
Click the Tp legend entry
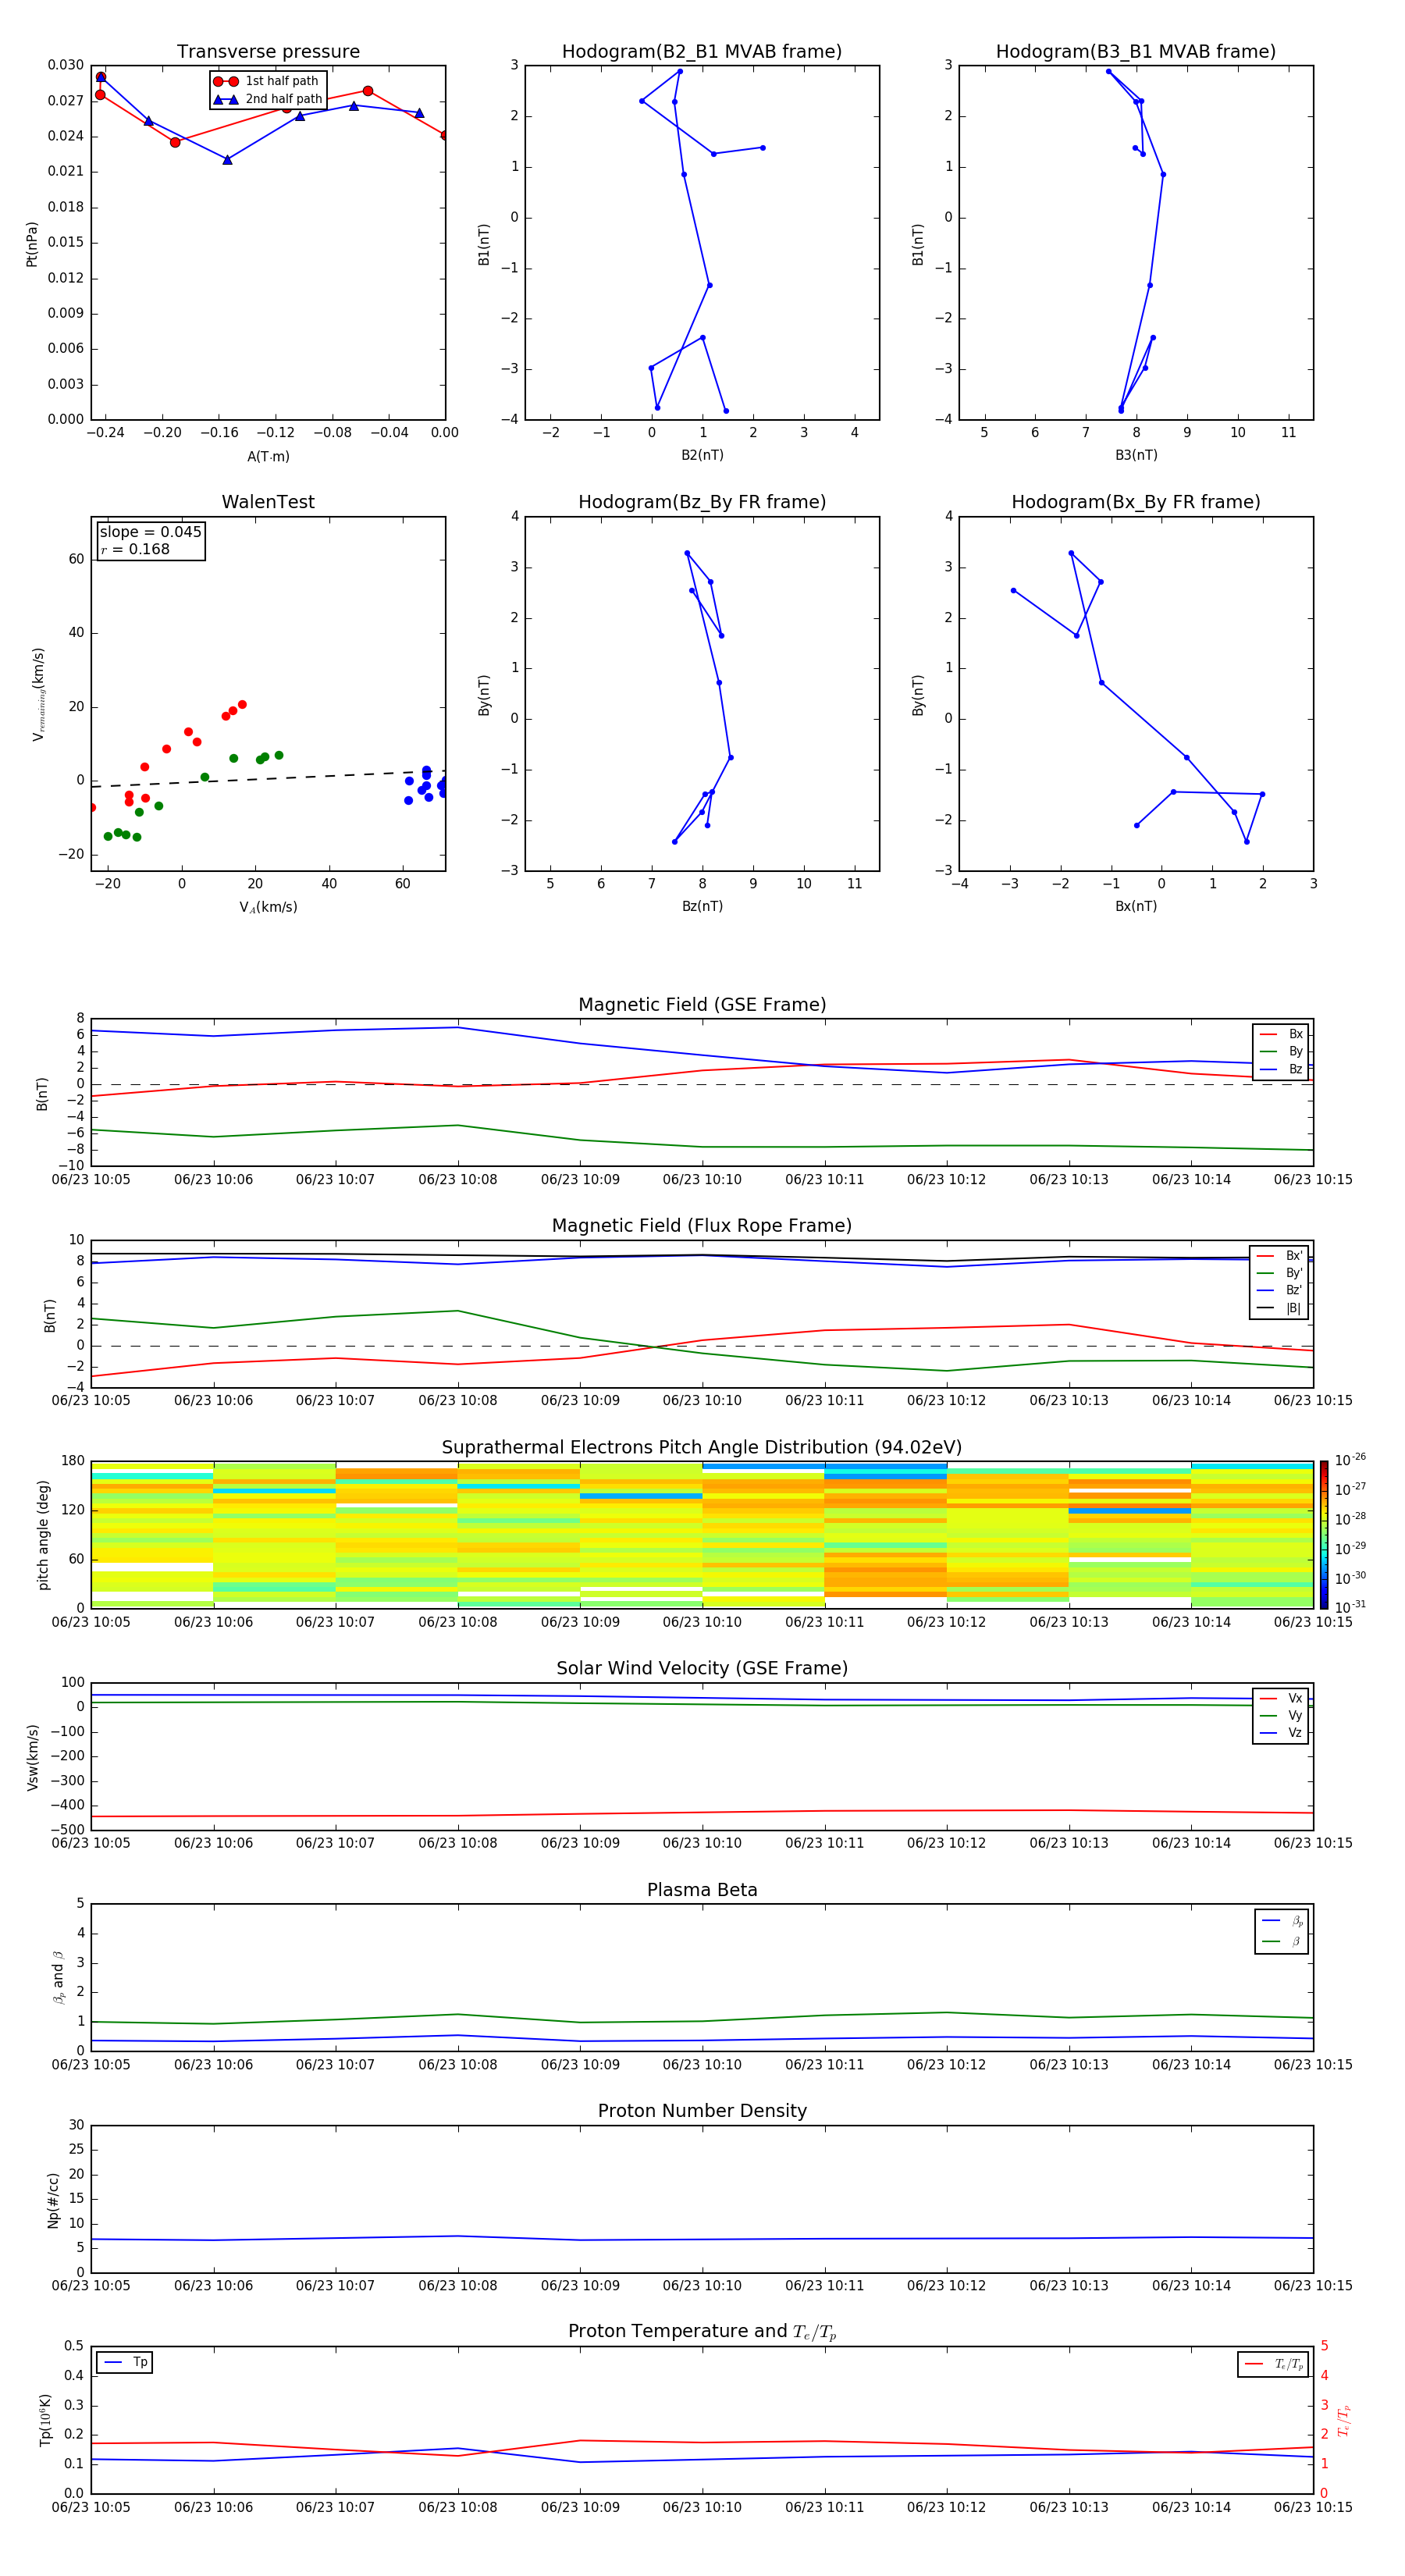[125, 2362]
